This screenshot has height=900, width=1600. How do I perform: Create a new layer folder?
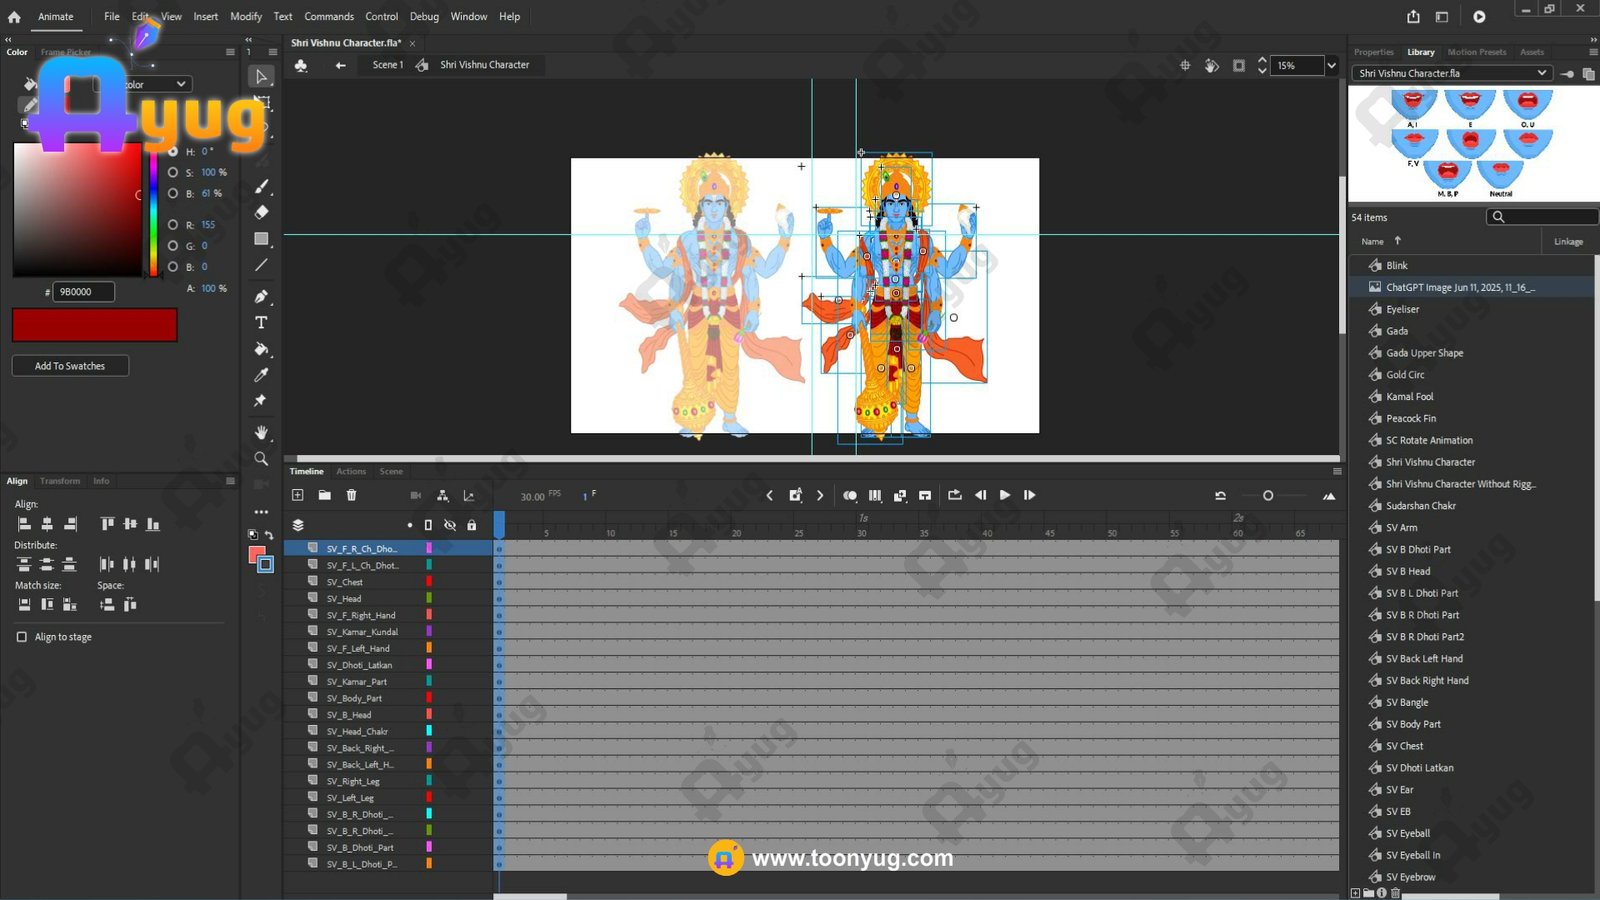[324, 495]
